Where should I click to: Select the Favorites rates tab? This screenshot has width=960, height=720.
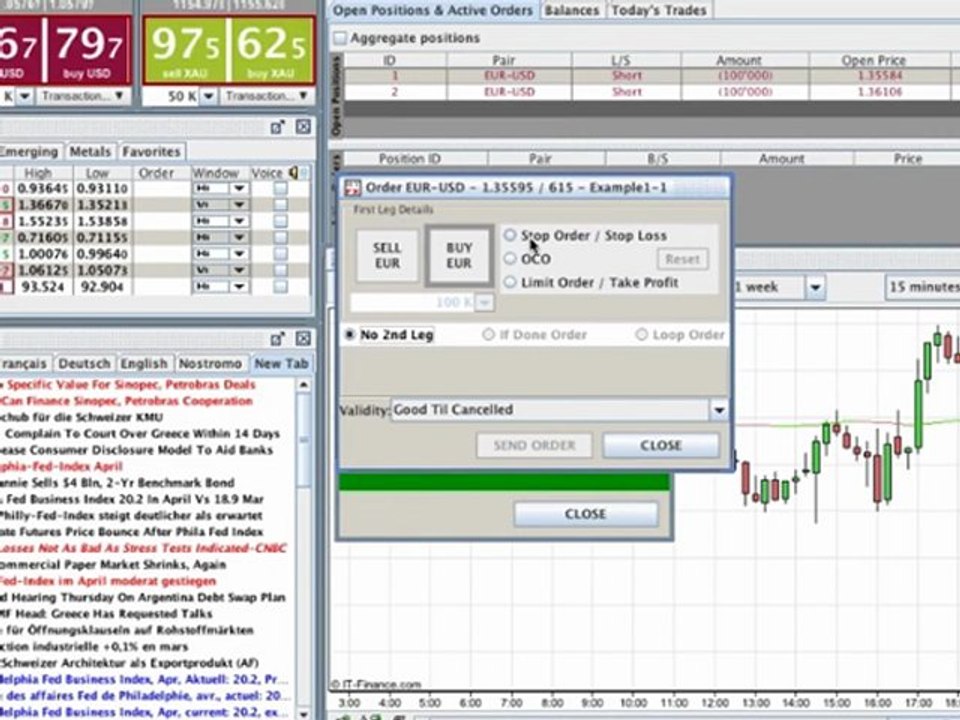point(151,151)
